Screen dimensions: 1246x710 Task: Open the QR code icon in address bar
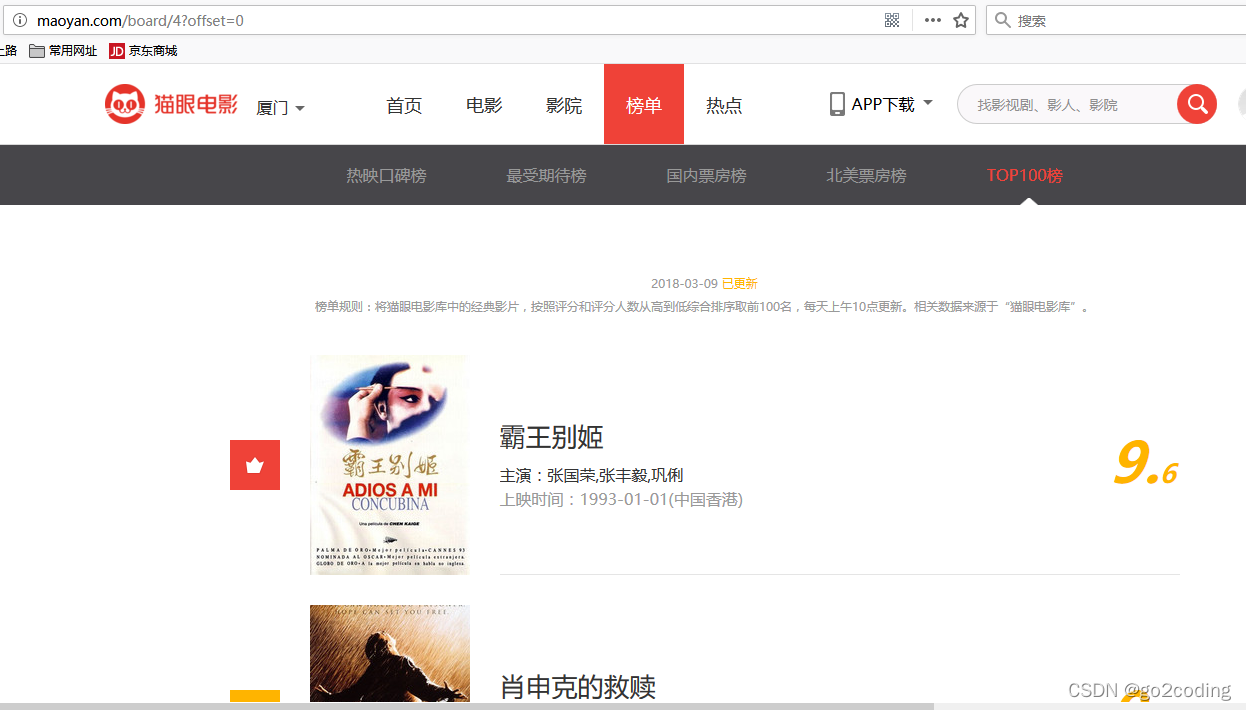(892, 20)
